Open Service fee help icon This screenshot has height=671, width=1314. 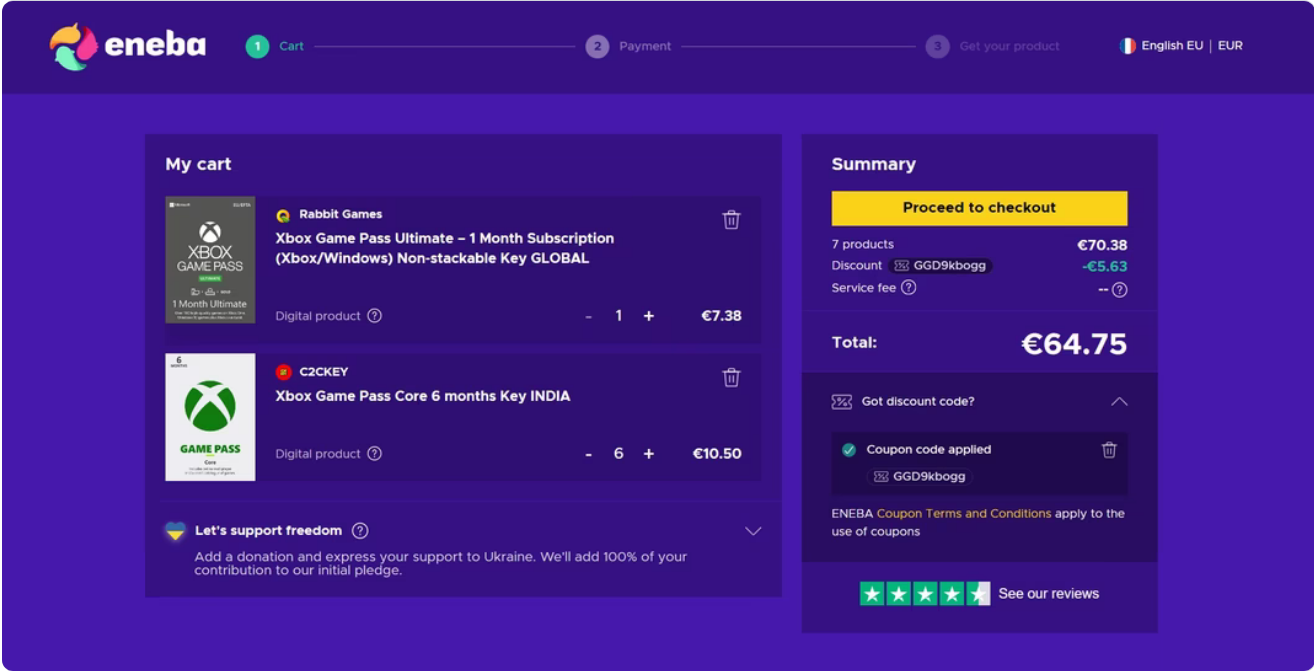908,287
